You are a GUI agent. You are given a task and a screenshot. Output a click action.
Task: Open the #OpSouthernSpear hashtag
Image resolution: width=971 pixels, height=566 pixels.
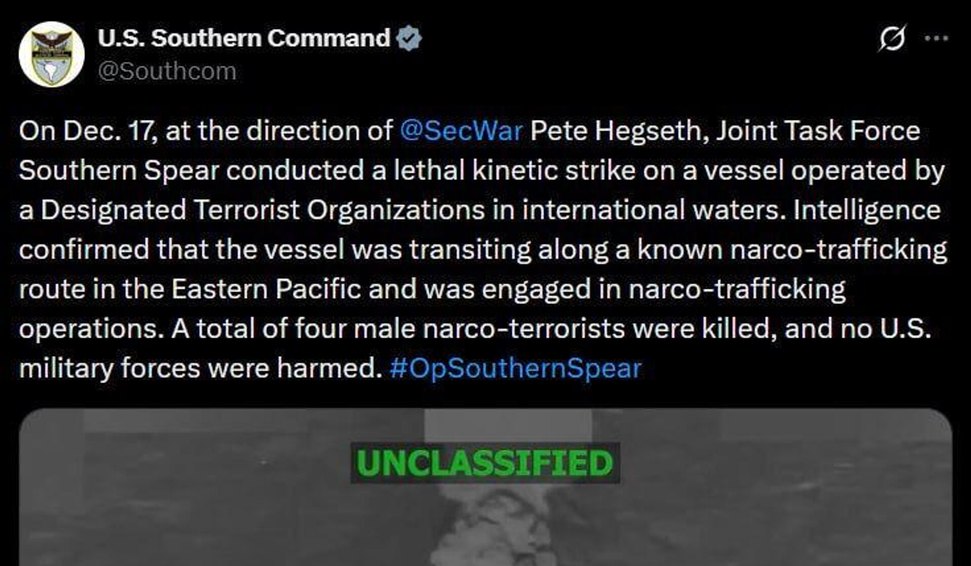click(x=514, y=369)
